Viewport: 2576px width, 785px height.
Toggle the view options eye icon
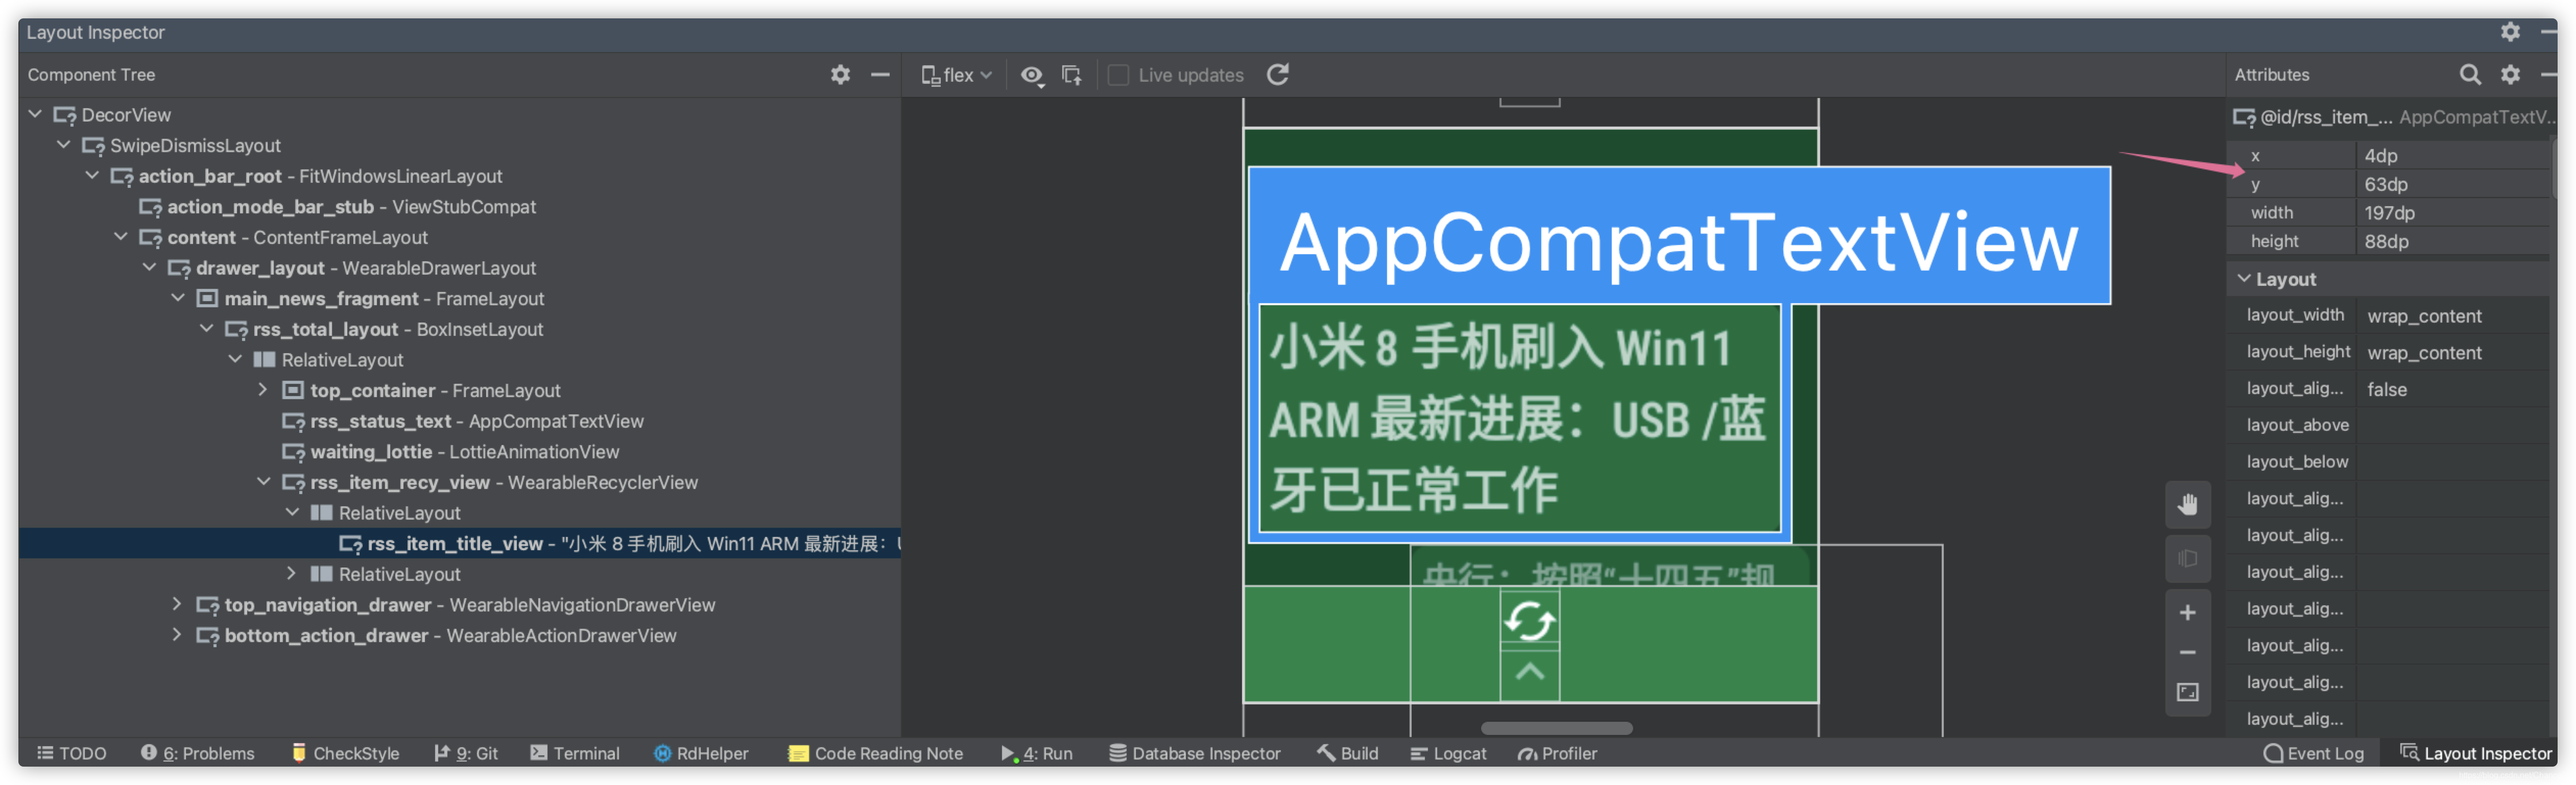pos(1032,74)
